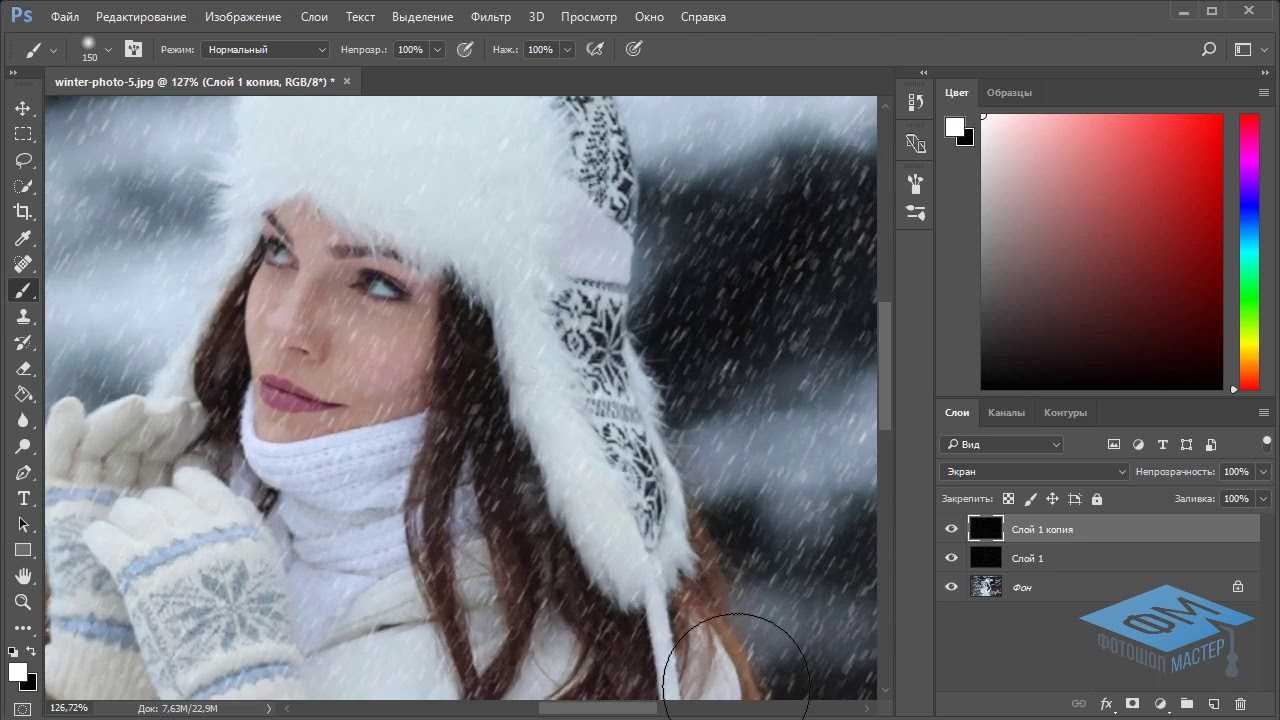Toggle lock position in the Layers panel

tap(1052, 499)
